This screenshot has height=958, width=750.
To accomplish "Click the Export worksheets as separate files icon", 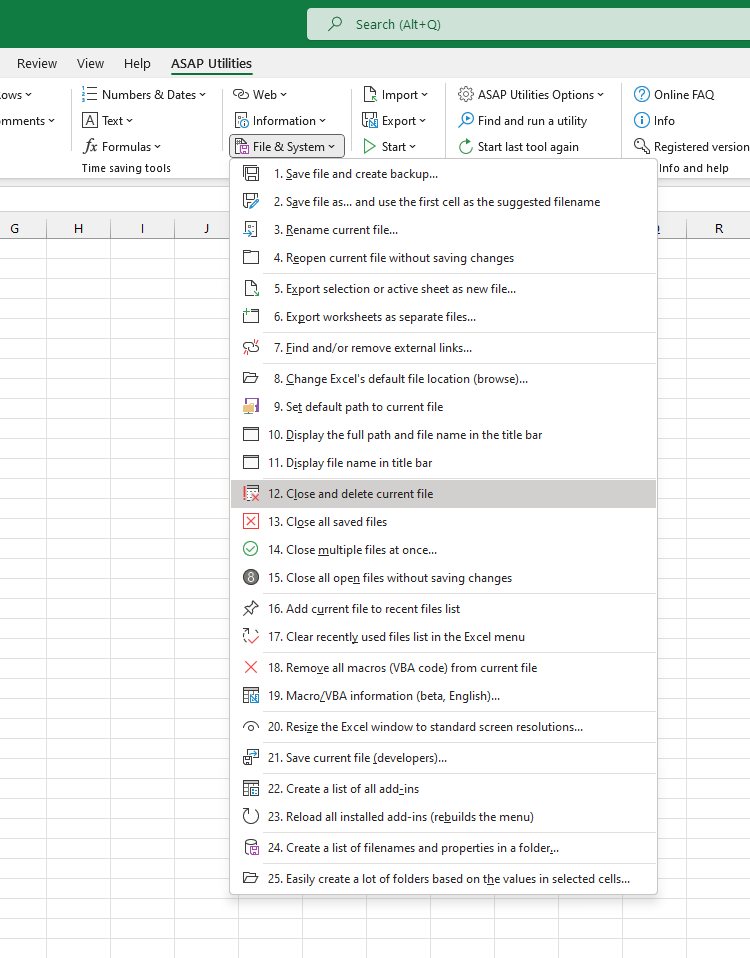I will 250,316.
